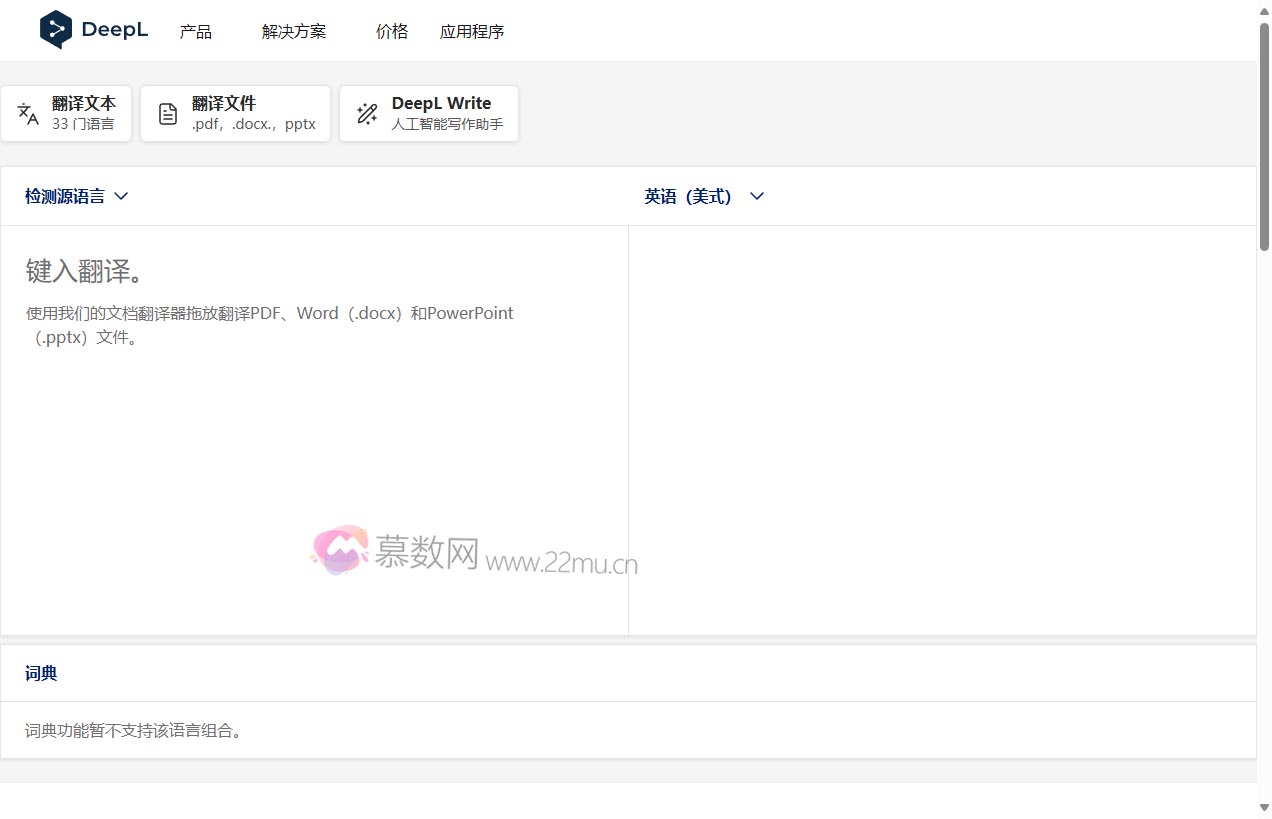Screen dimensions: 1272x819
Task: Click the 词典 dictionary heading
Action: click(x=41, y=673)
